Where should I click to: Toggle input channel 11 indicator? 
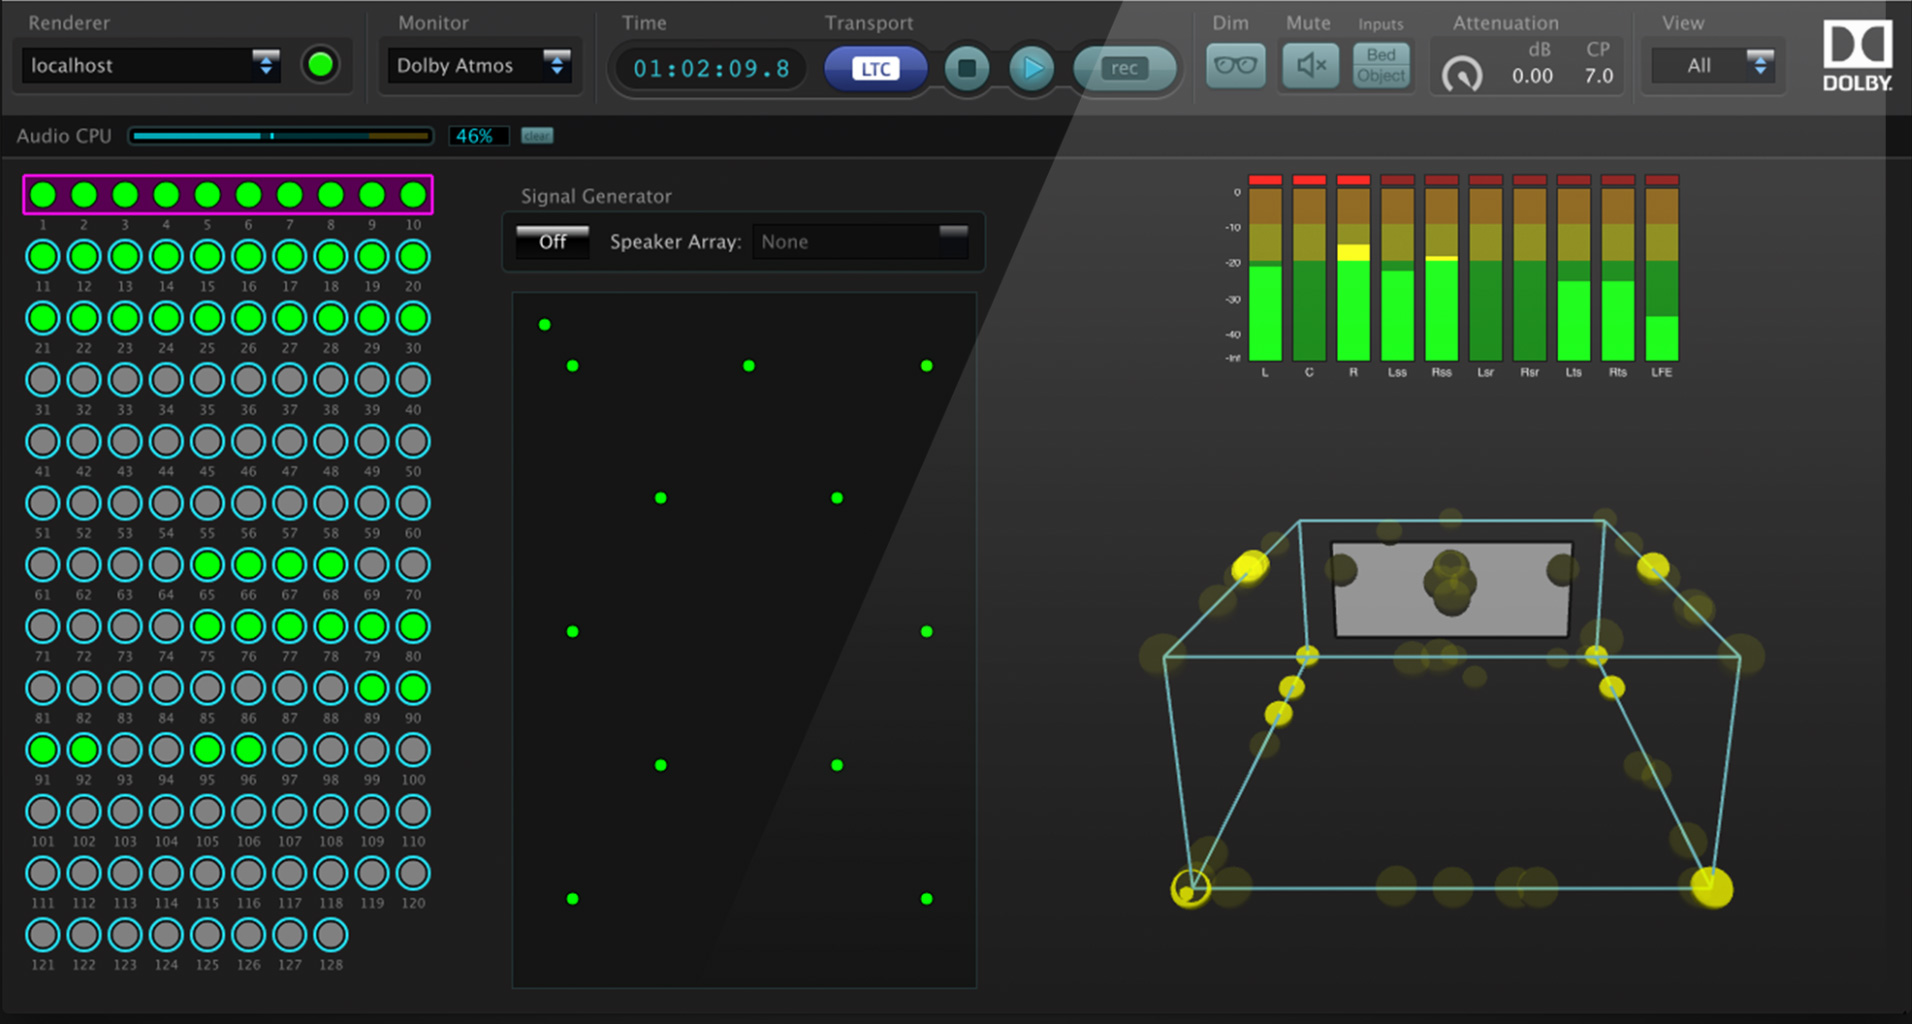[x=42, y=257]
